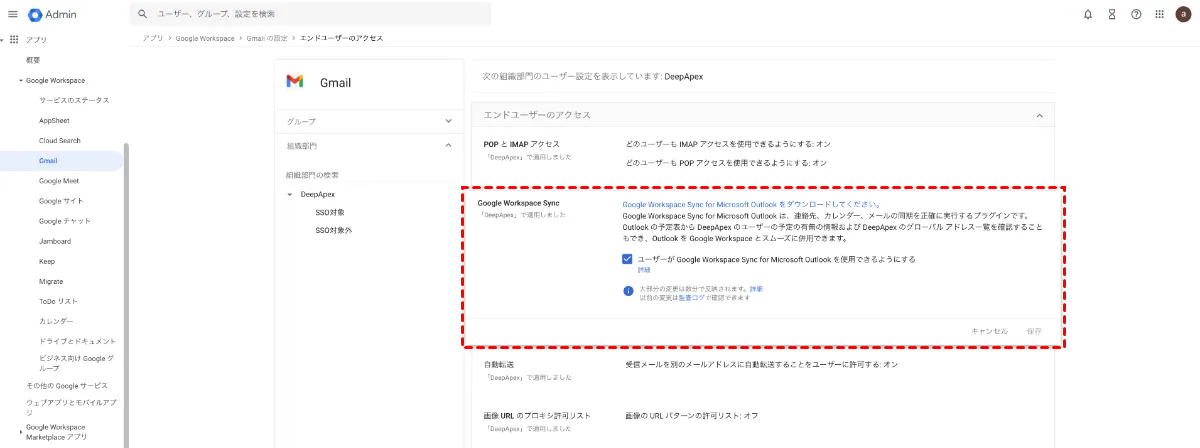Viewport: 1200px width, 448px height.
Task: Click the 保存 button
Action: point(1034,330)
